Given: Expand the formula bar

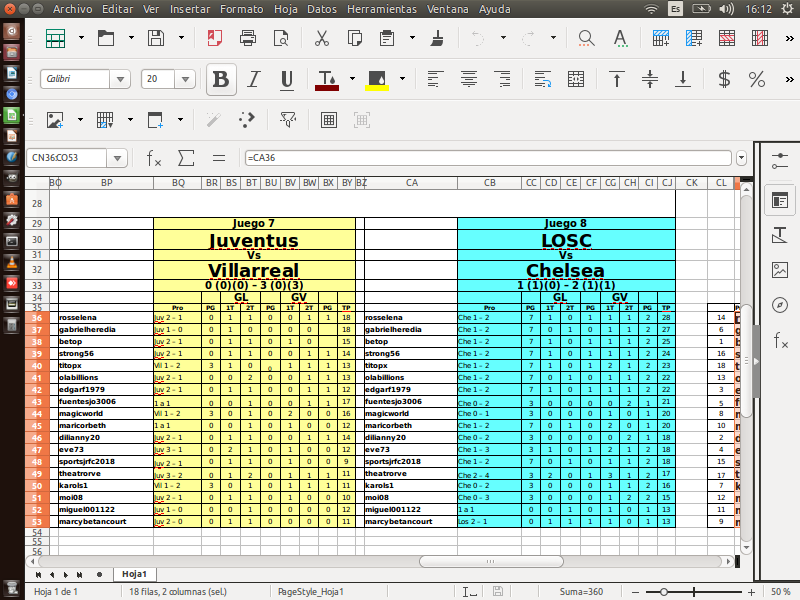Looking at the screenshot, I should 741,158.
